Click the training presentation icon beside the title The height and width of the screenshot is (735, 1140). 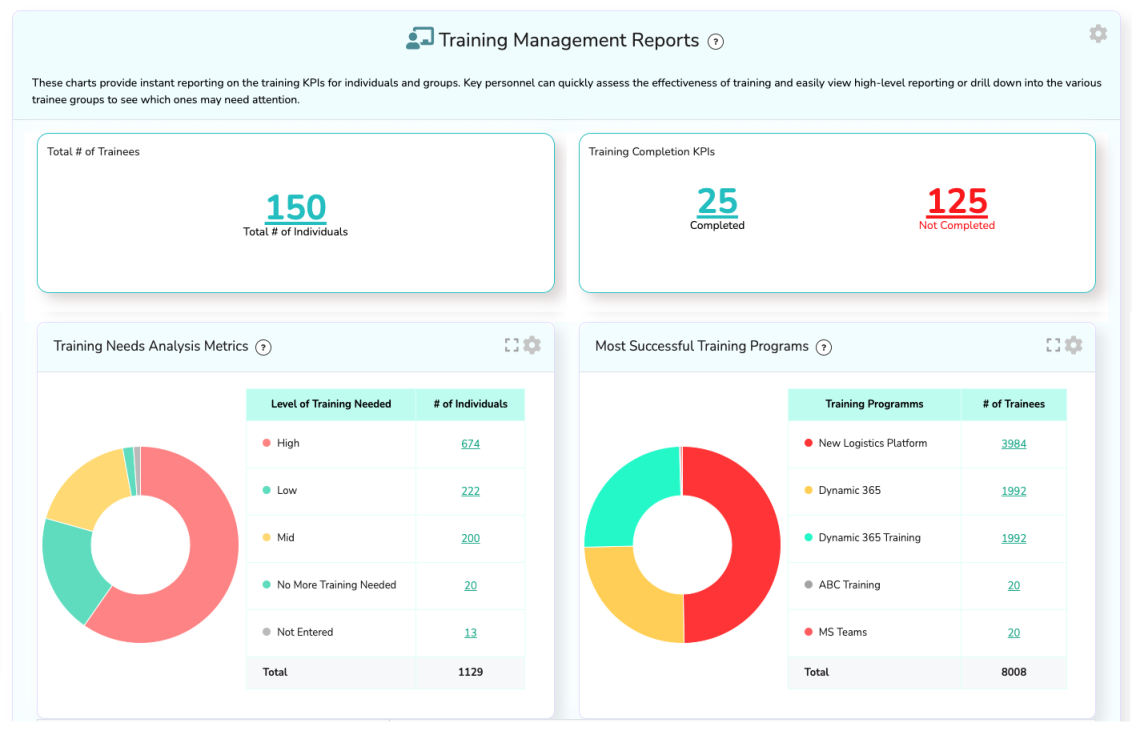[x=419, y=39]
